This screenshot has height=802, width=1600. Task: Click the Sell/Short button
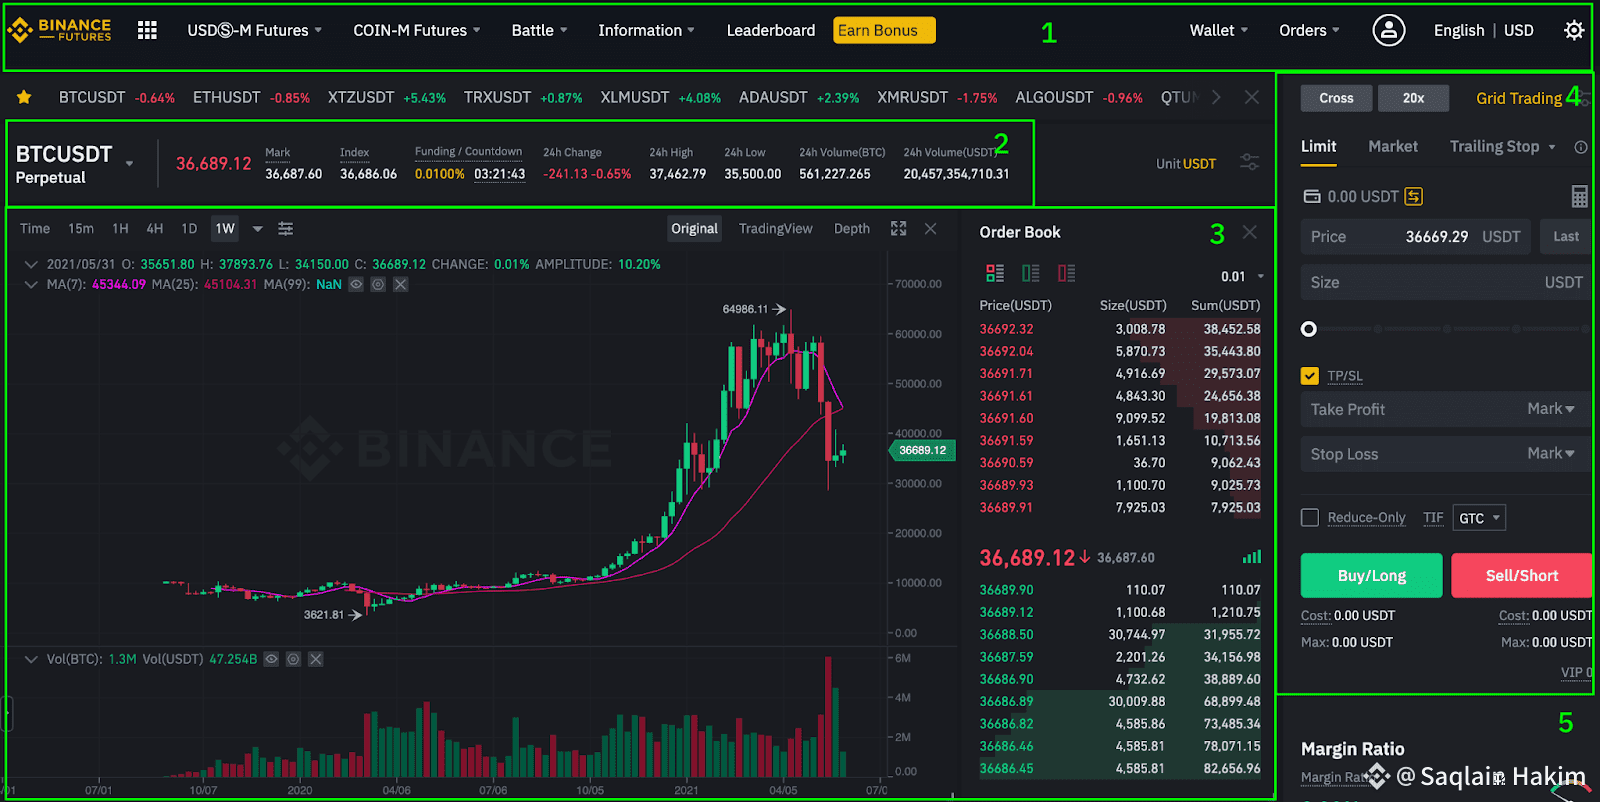click(x=1521, y=575)
